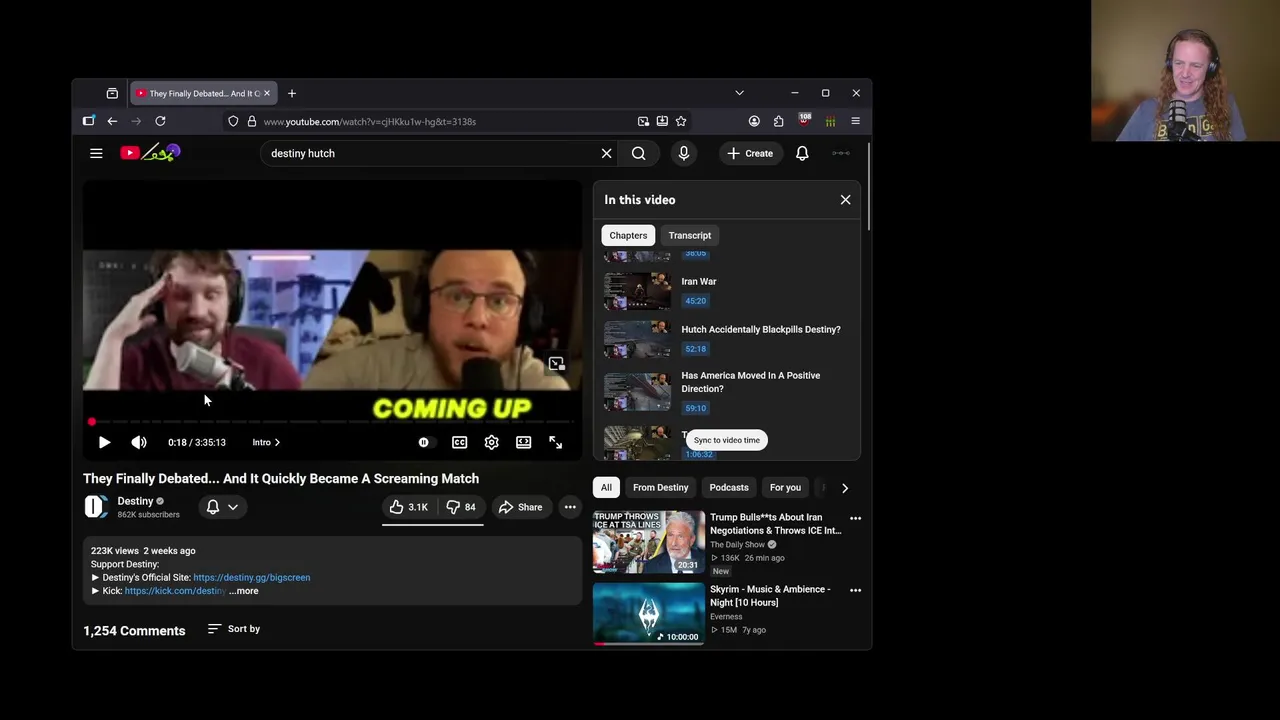This screenshot has height=720, width=1280.
Task: Mute the video volume
Action: tap(139, 442)
